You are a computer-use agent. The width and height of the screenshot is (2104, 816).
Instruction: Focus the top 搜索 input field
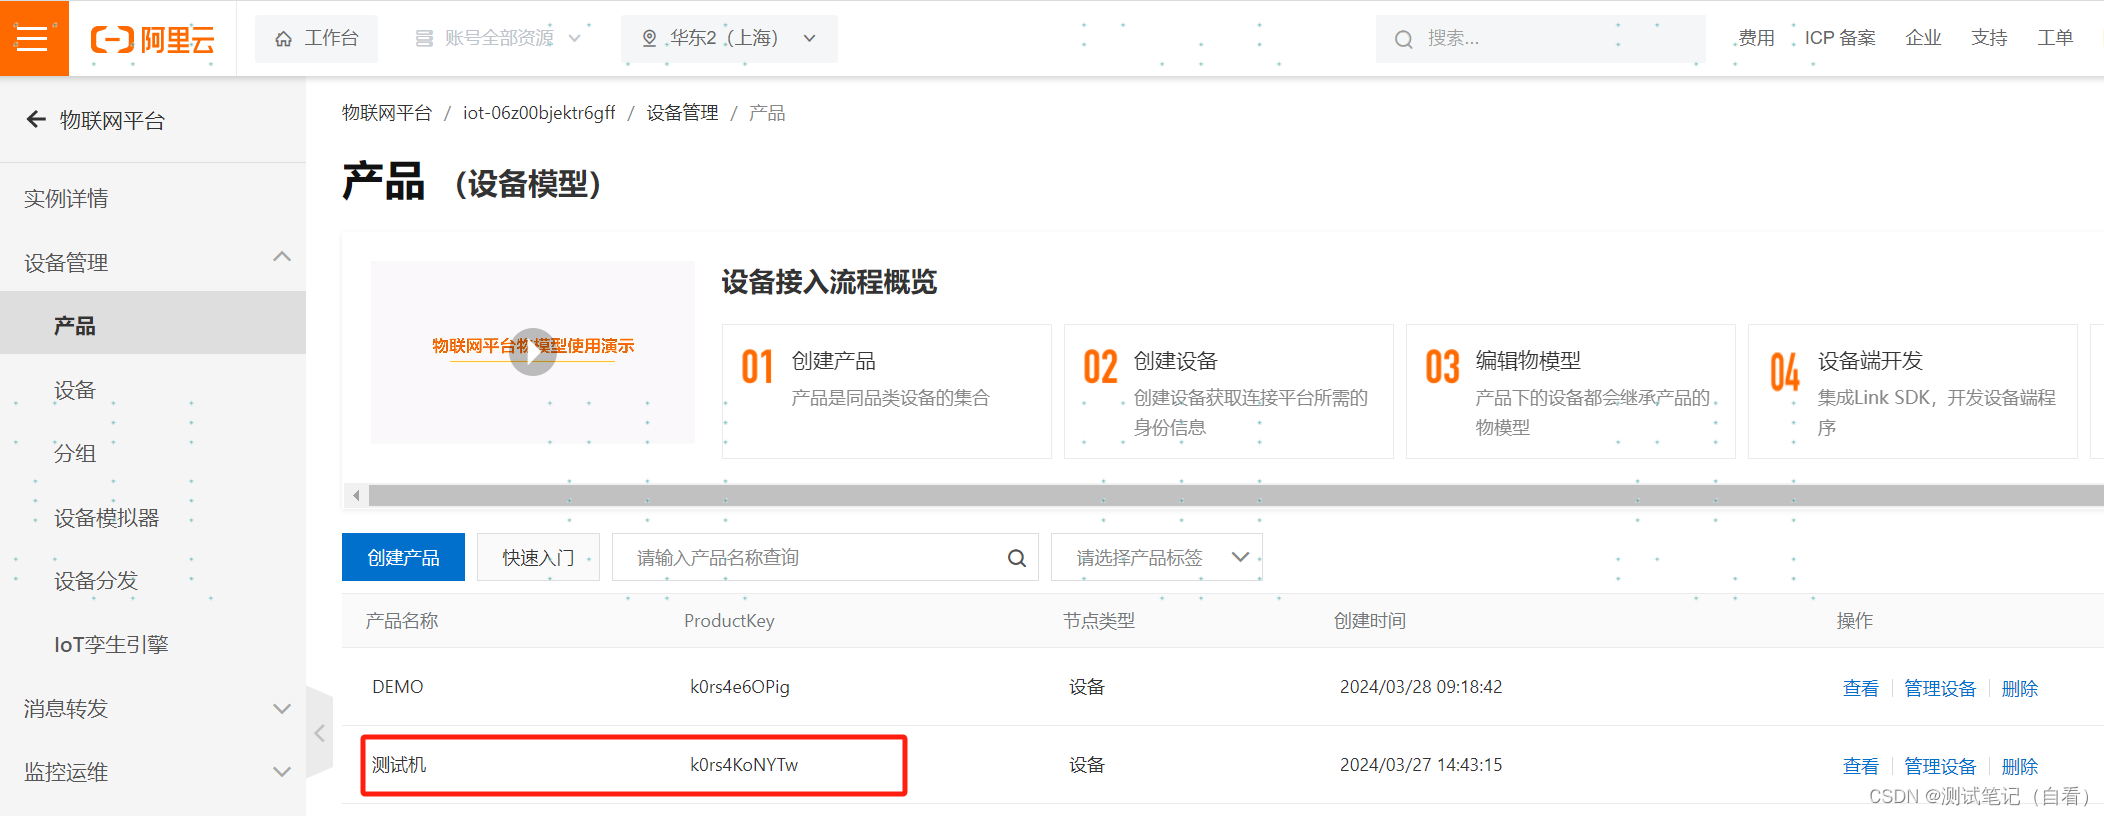tap(1540, 39)
